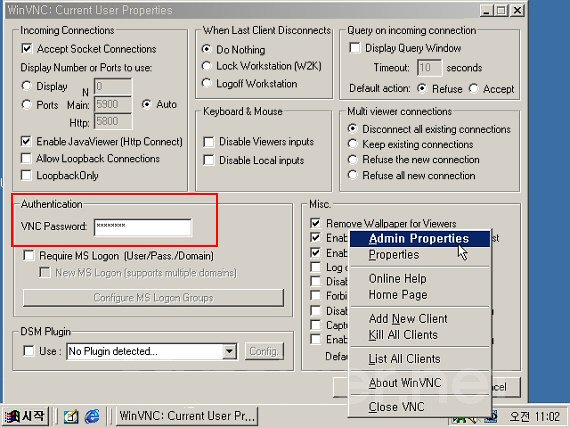Minimize the WinVNC properties window
Viewport: 570px width, 428px height.
point(486,10)
